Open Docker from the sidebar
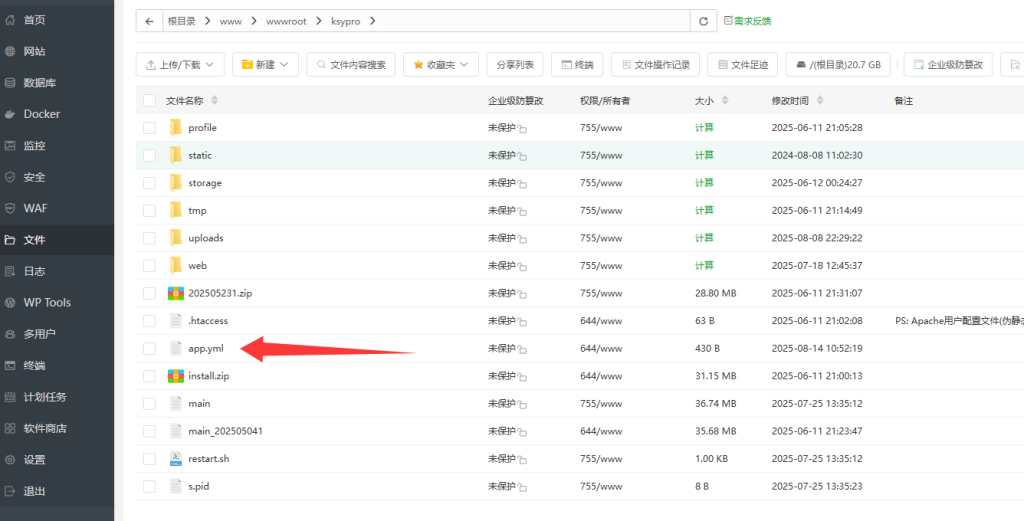The height and width of the screenshot is (521, 1024). click(41, 114)
